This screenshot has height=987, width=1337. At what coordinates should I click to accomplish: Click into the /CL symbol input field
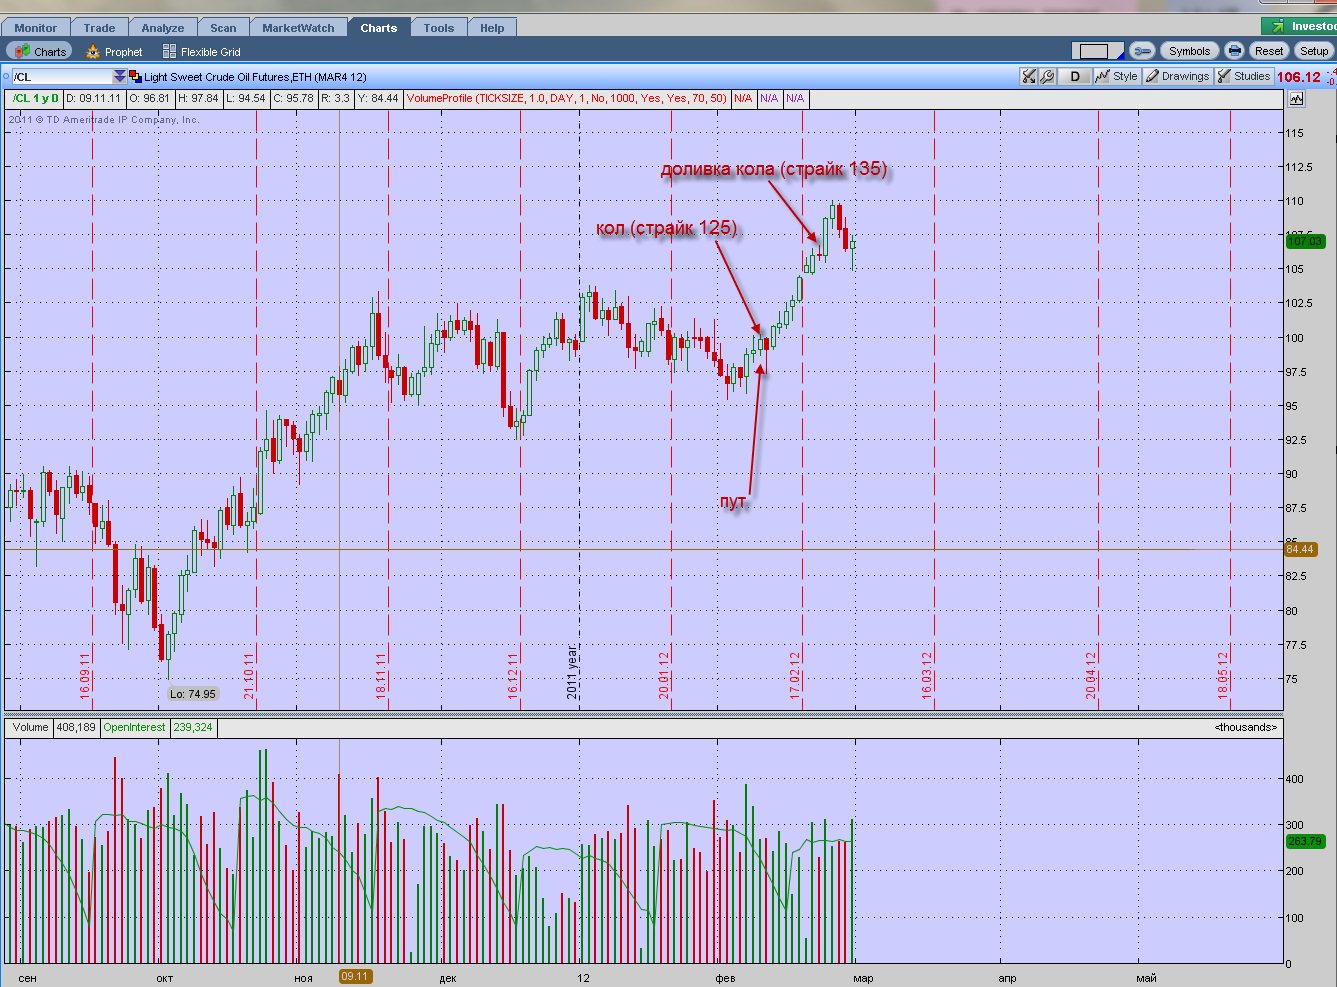click(62, 77)
